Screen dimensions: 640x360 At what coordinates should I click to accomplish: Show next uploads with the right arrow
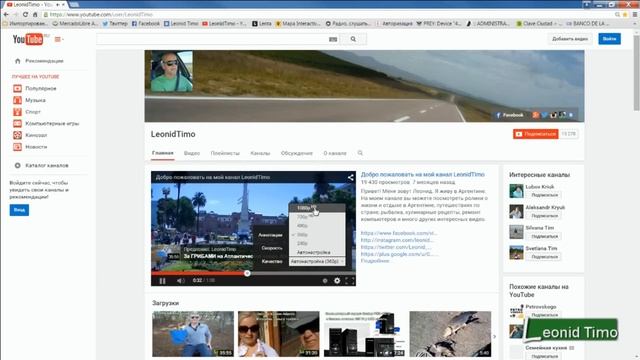494,337
